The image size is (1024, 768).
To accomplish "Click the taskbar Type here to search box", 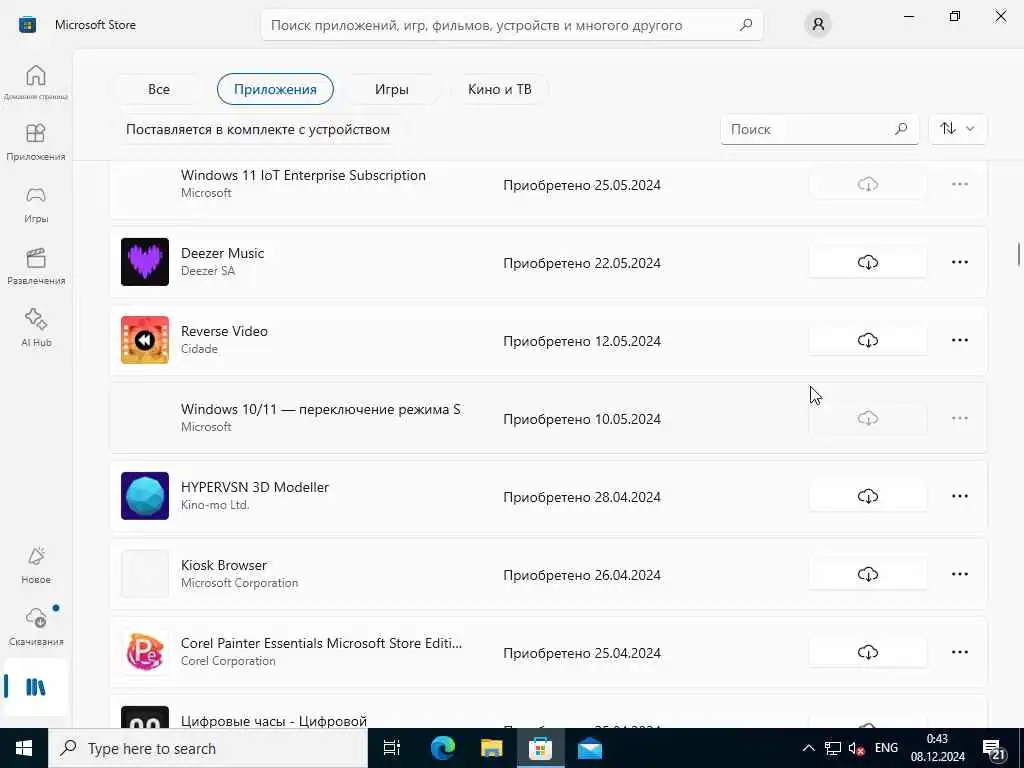I will pos(208,748).
